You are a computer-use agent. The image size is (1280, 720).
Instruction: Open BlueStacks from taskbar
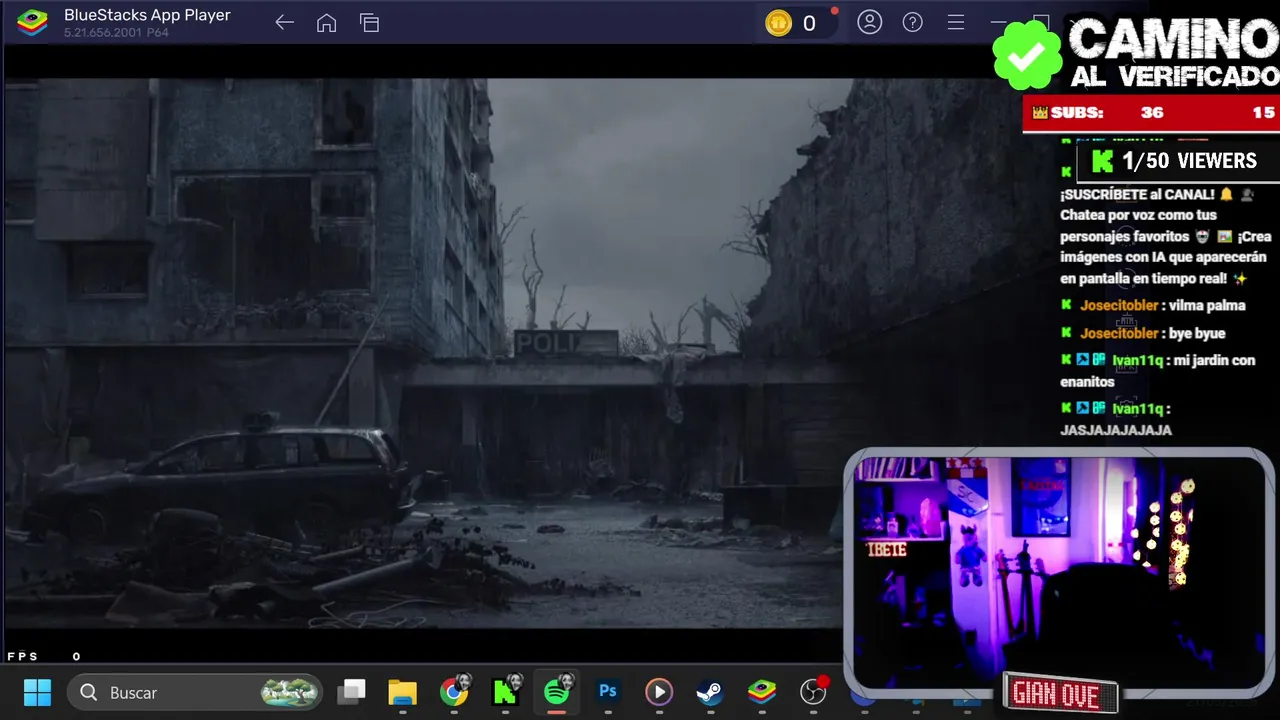762,692
